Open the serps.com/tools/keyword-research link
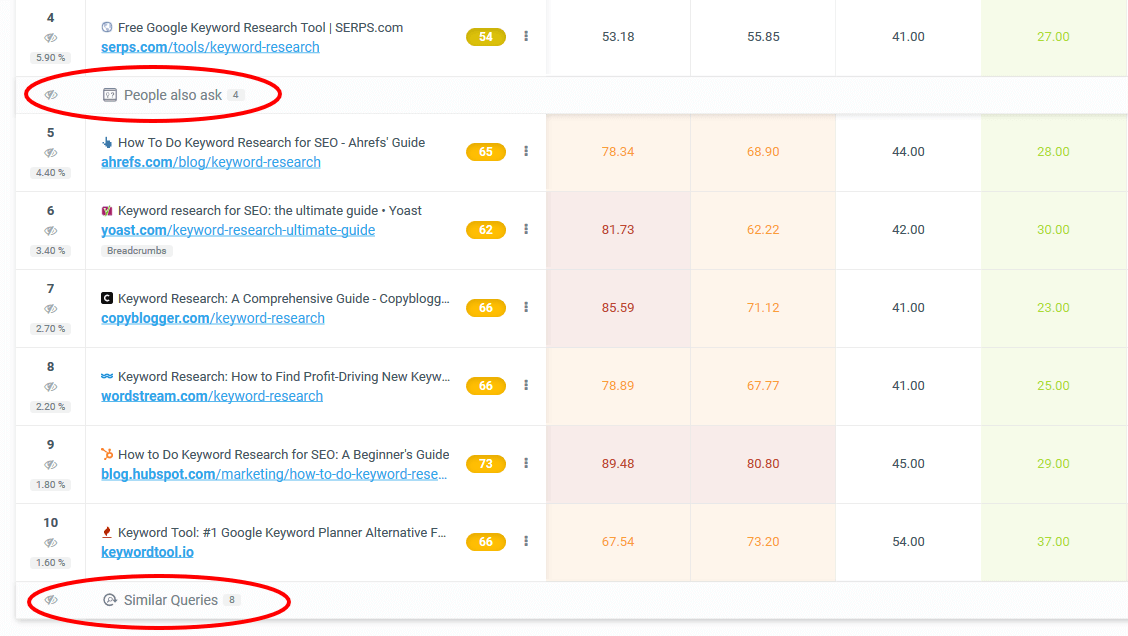Image resolution: width=1128 pixels, height=636 pixels. tap(210, 47)
